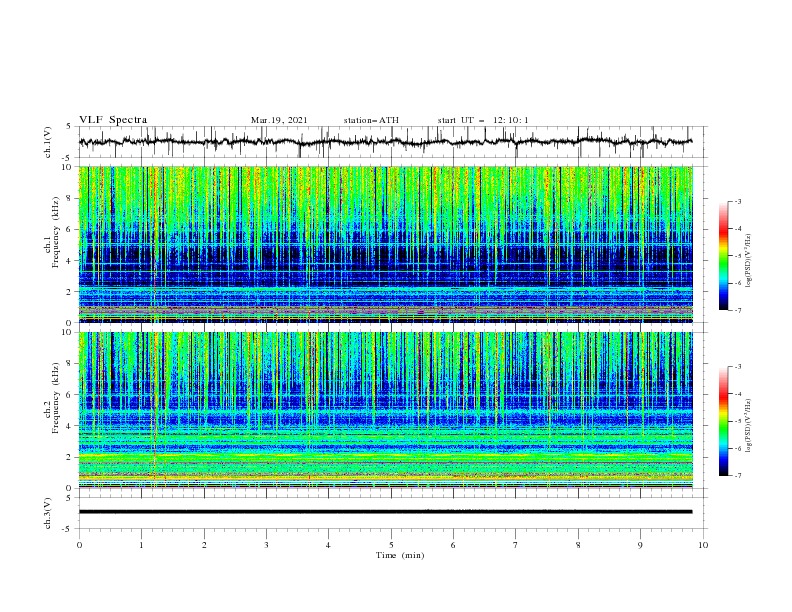This screenshot has height=612, width=792.
Task: Click the ch.2 "Frequency (kHz)" axis label
Action: [x=55, y=396]
